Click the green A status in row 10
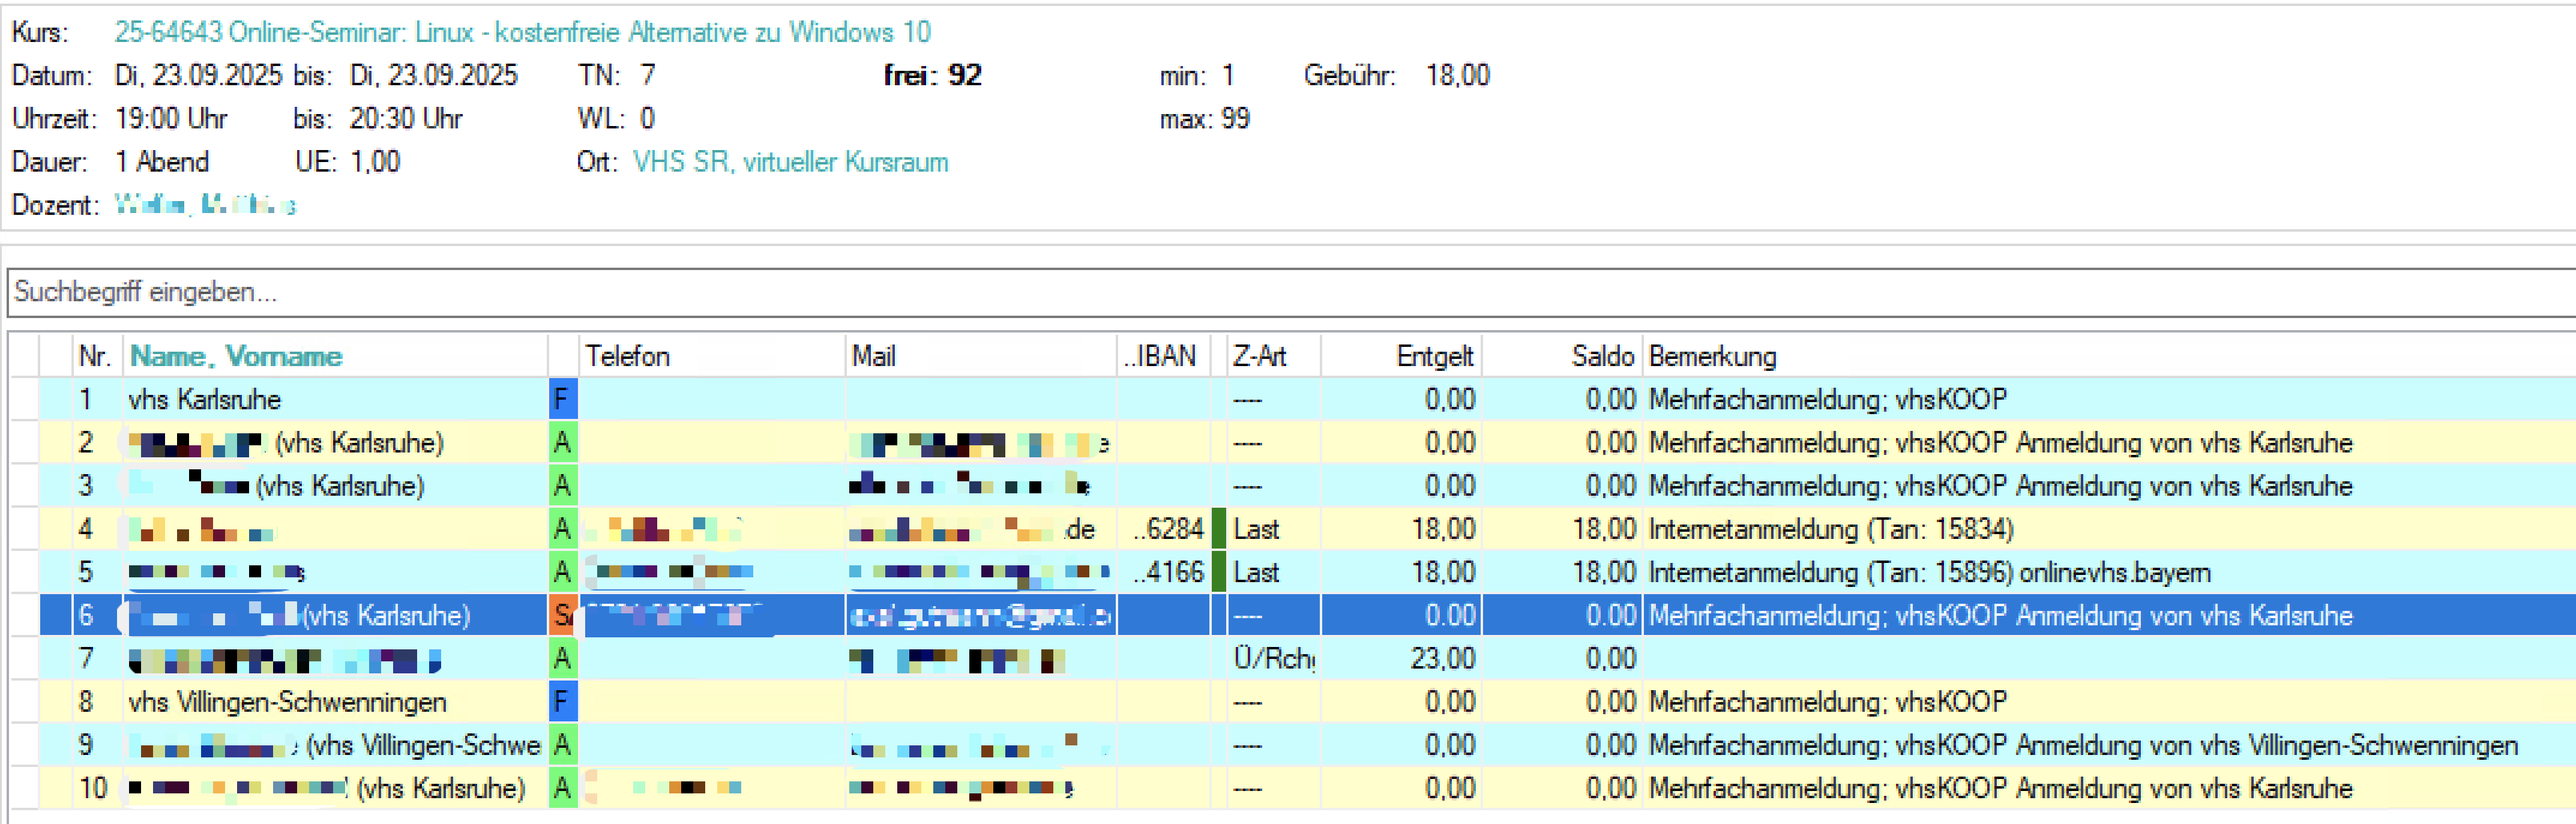Image resolution: width=2576 pixels, height=824 pixels. tap(562, 788)
